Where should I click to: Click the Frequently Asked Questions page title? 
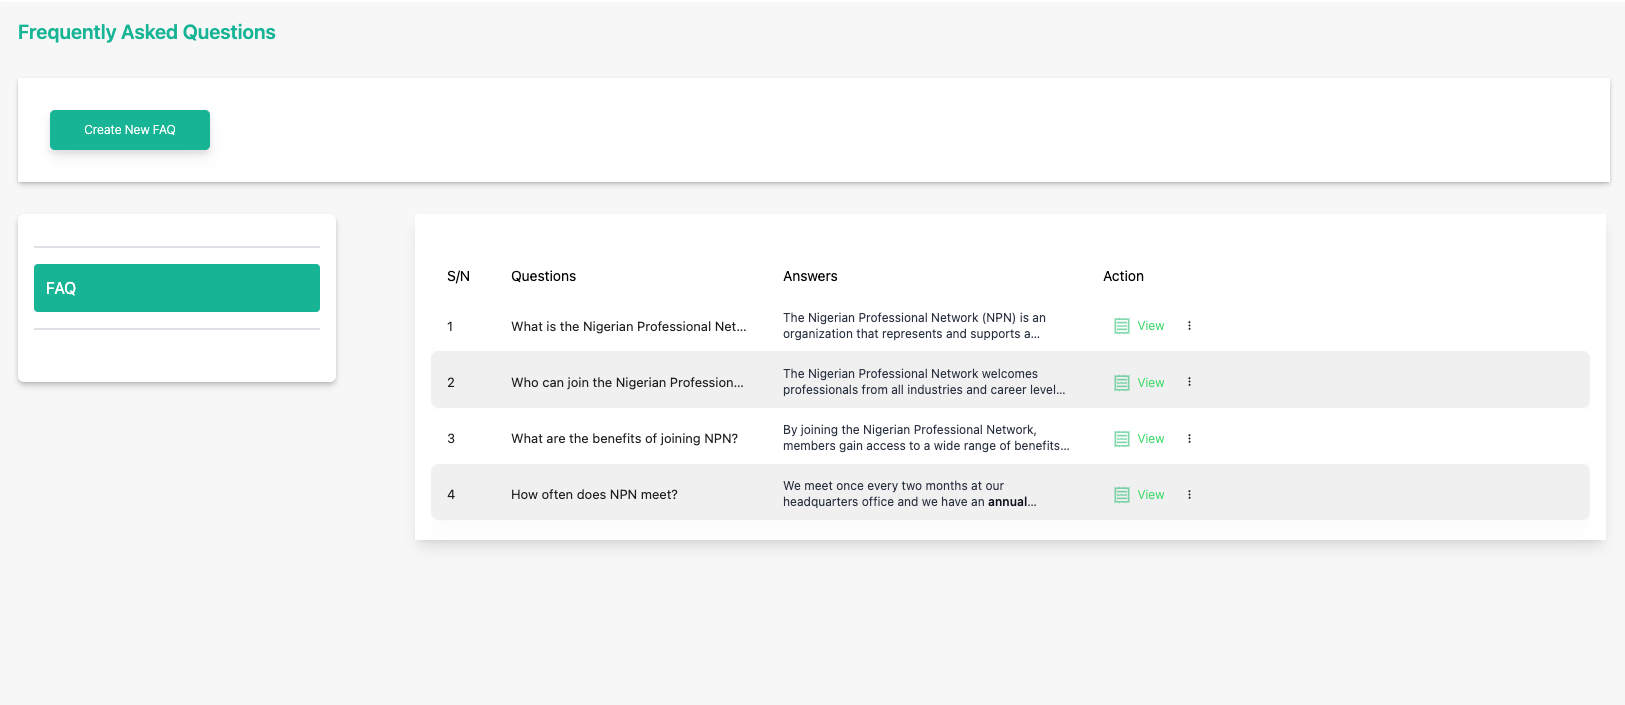coord(147,32)
